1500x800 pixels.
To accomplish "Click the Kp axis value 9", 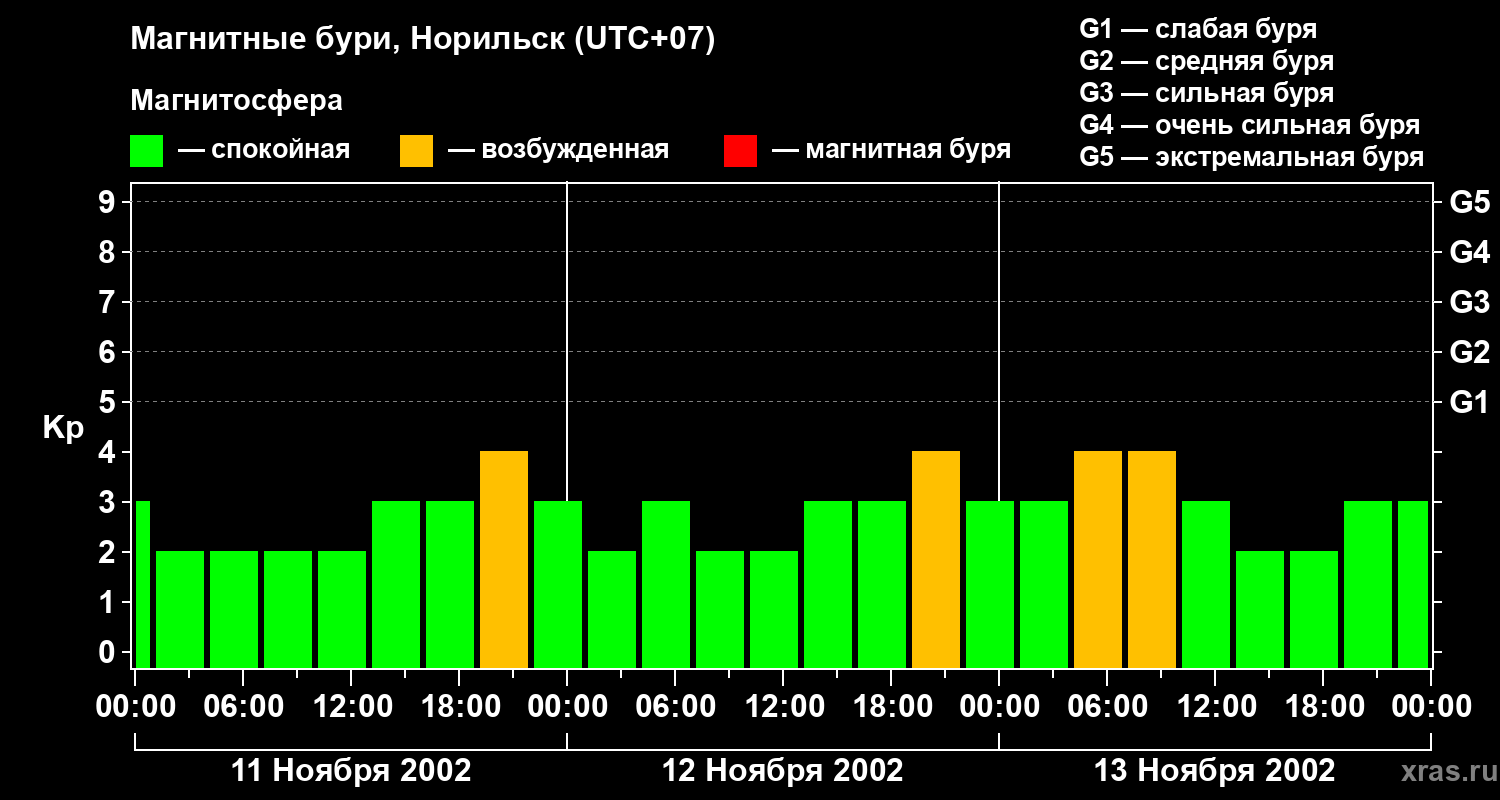I will click(109, 203).
